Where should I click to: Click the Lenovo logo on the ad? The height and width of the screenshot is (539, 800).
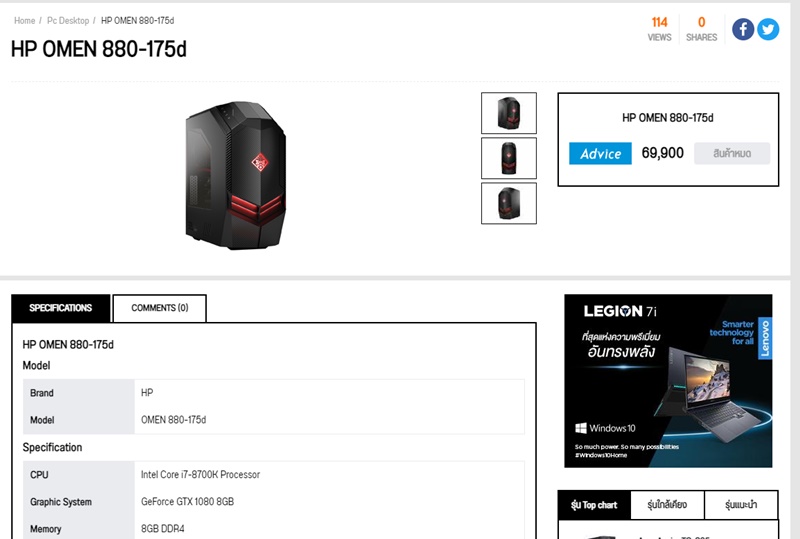click(x=765, y=338)
